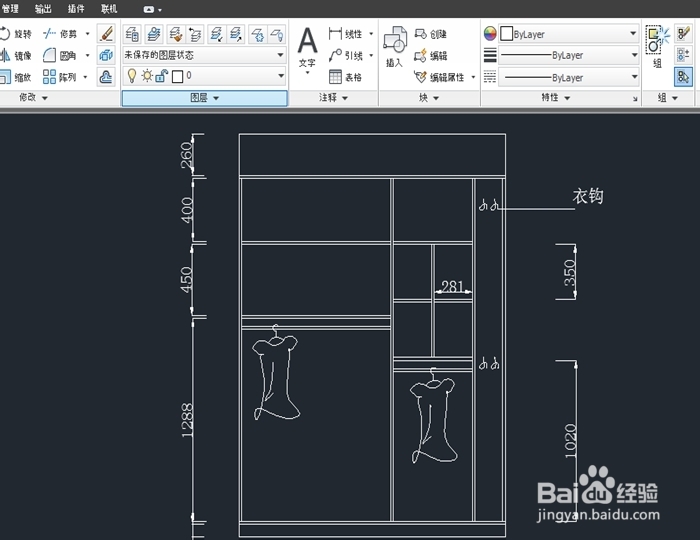Viewport: 700px width, 540px height.
Task: Click the Layer Freeze icon
Action: tap(258, 34)
